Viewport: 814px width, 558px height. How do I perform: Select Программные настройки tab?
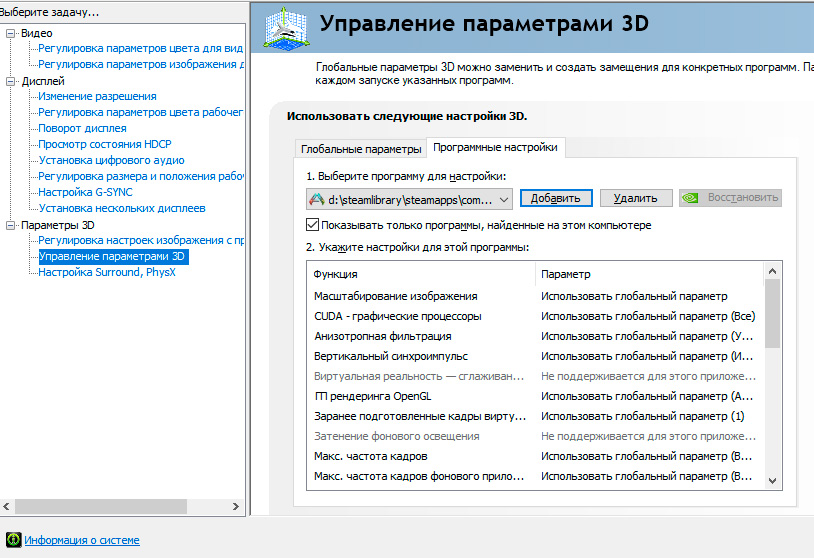[x=495, y=147]
